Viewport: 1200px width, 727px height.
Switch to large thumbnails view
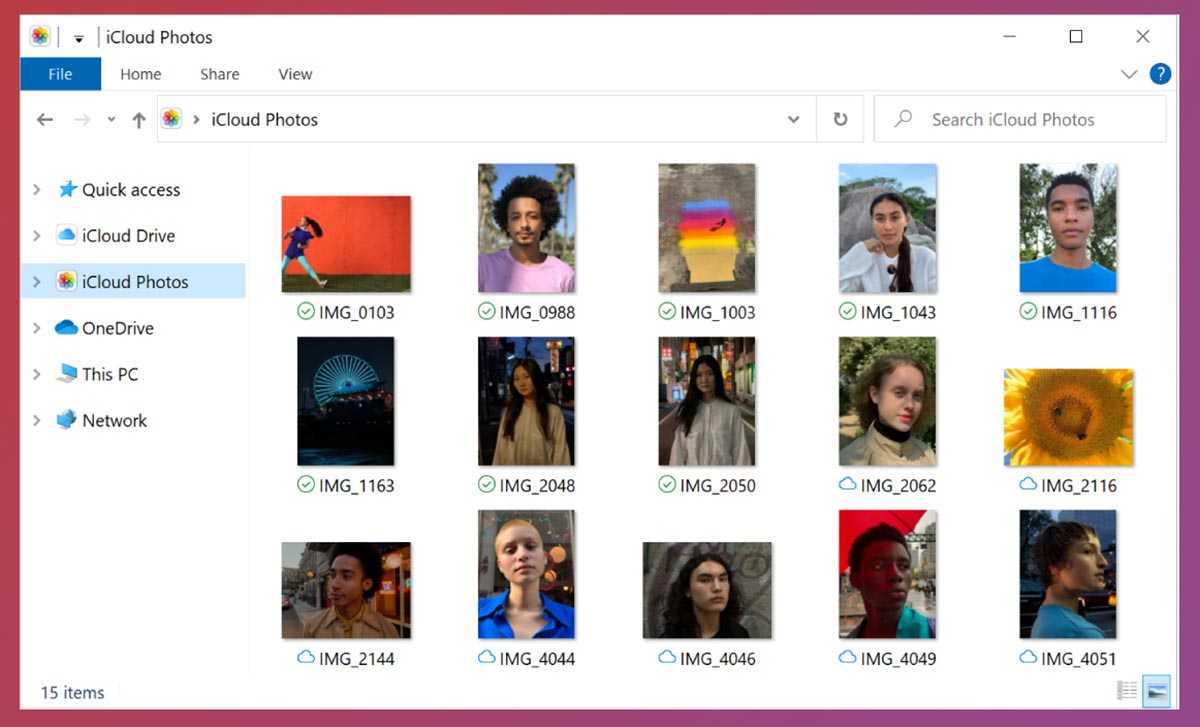[x=1157, y=690]
